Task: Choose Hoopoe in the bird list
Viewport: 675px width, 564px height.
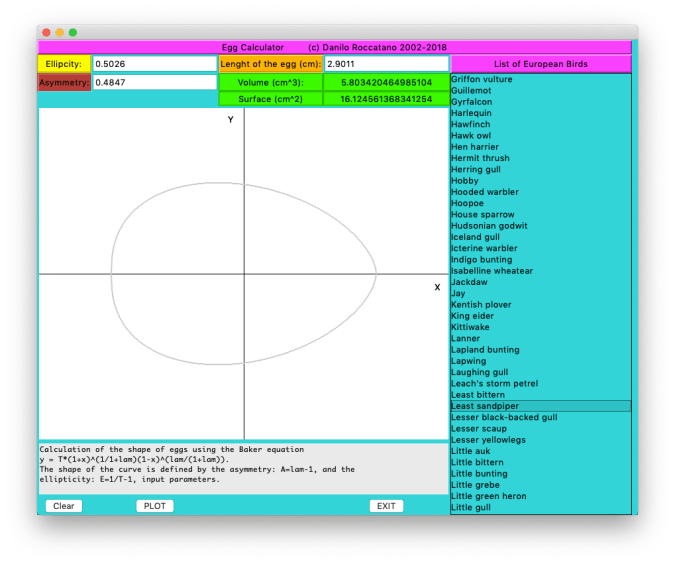Action: pos(467,203)
